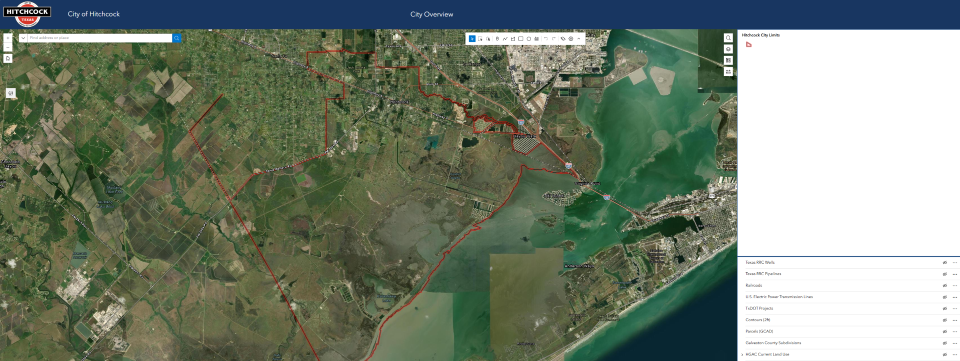Toggle visibility of the Contours (2ft) layer
Viewport: 960px width, 361px height.
(x=945, y=320)
